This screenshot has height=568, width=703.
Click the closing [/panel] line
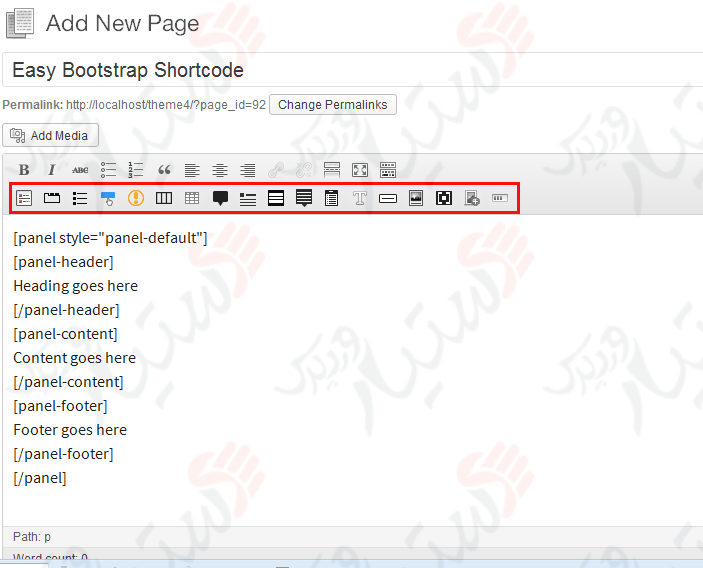click(40, 478)
